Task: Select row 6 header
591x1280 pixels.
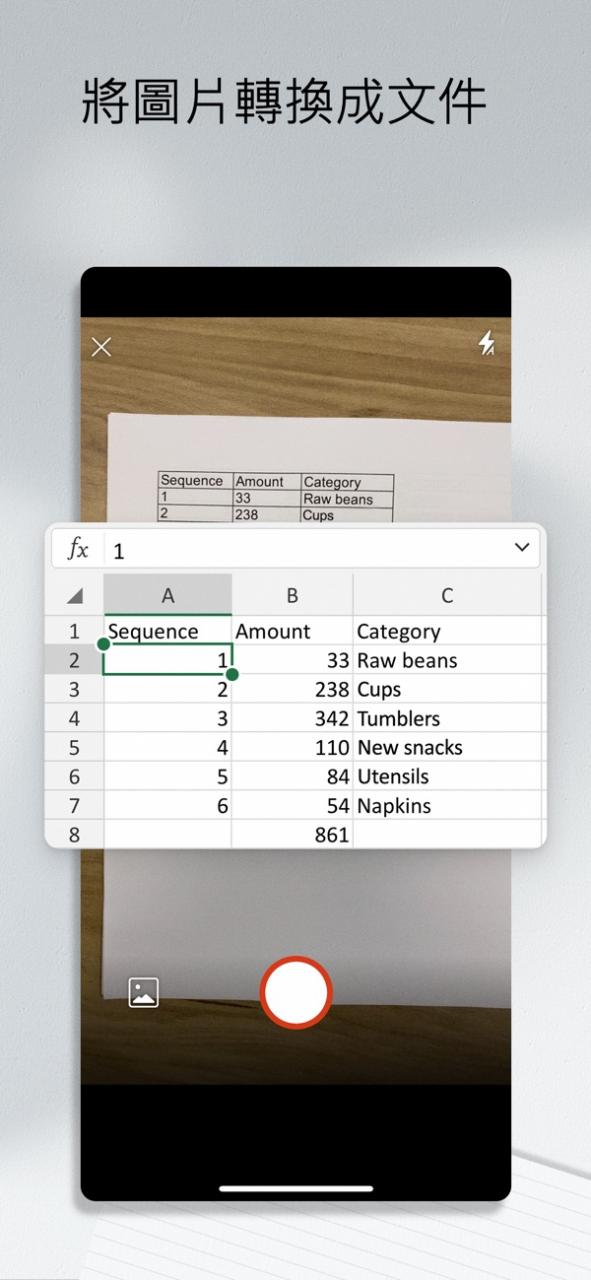Action: pos(74,776)
